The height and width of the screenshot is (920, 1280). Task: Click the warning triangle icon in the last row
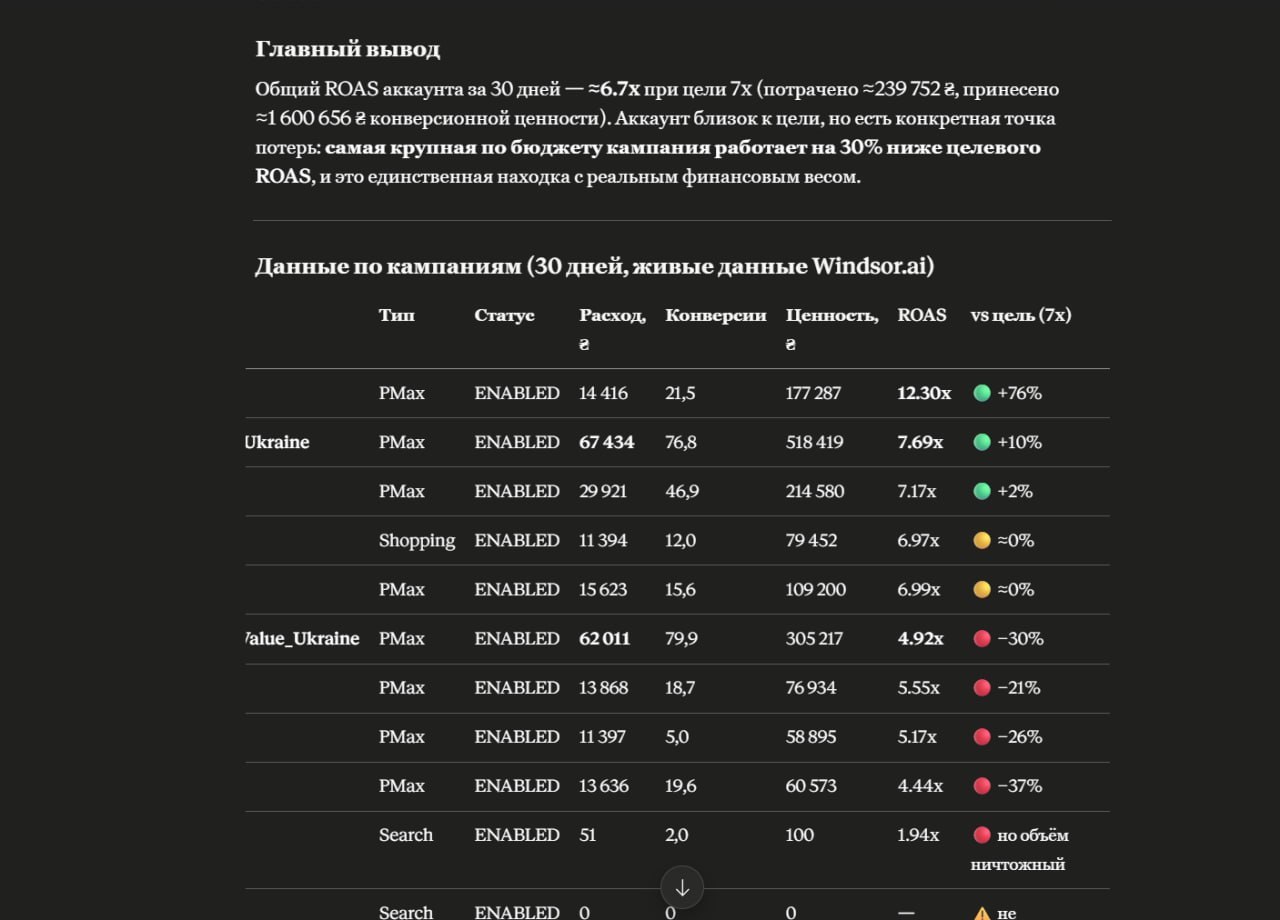(x=982, y=913)
